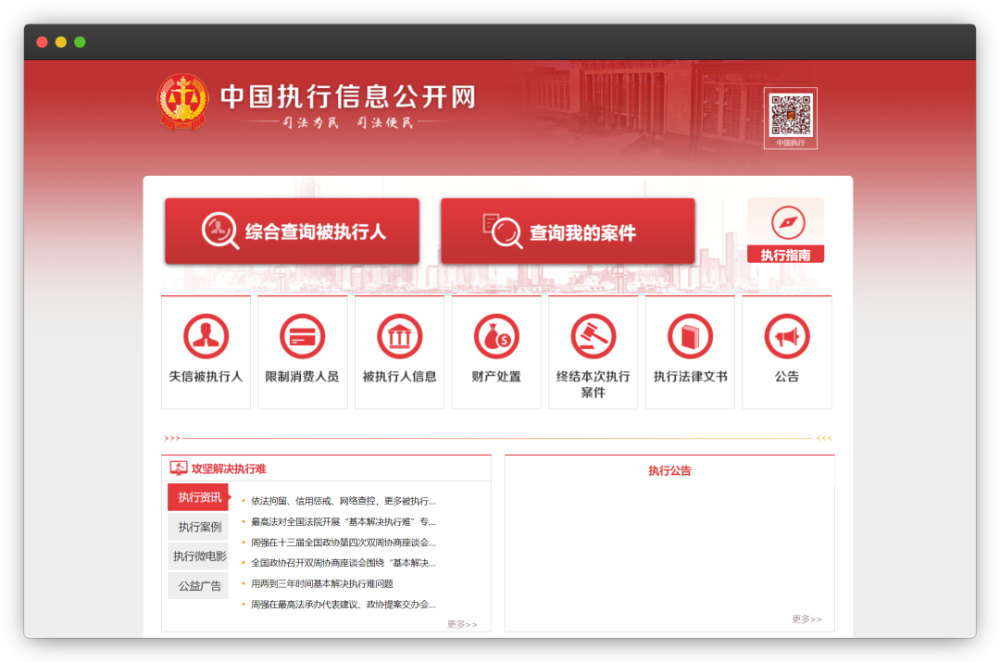Switch to the 执行微电影 tab
Screen dimensions: 1000x662
[x=198, y=556]
